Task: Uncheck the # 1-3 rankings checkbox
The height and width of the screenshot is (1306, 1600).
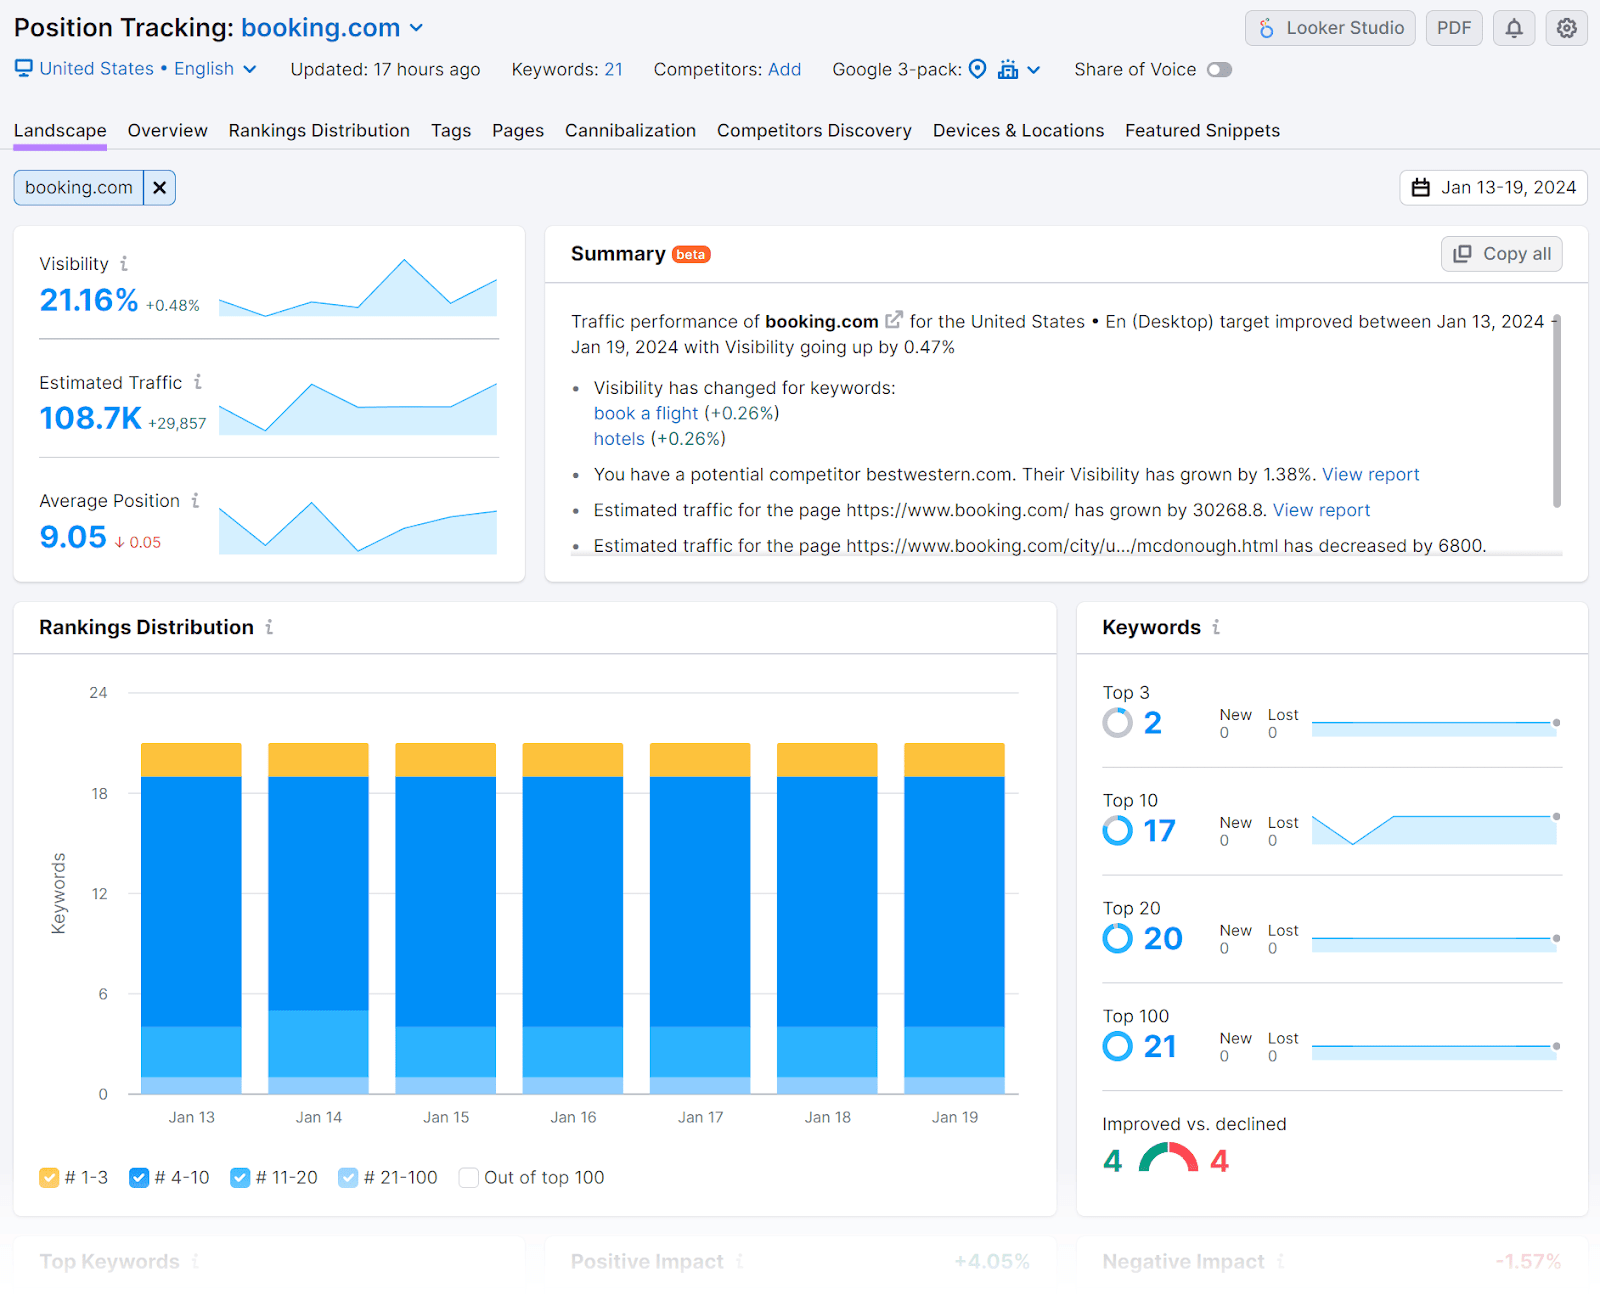Action: coord(48,1177)
